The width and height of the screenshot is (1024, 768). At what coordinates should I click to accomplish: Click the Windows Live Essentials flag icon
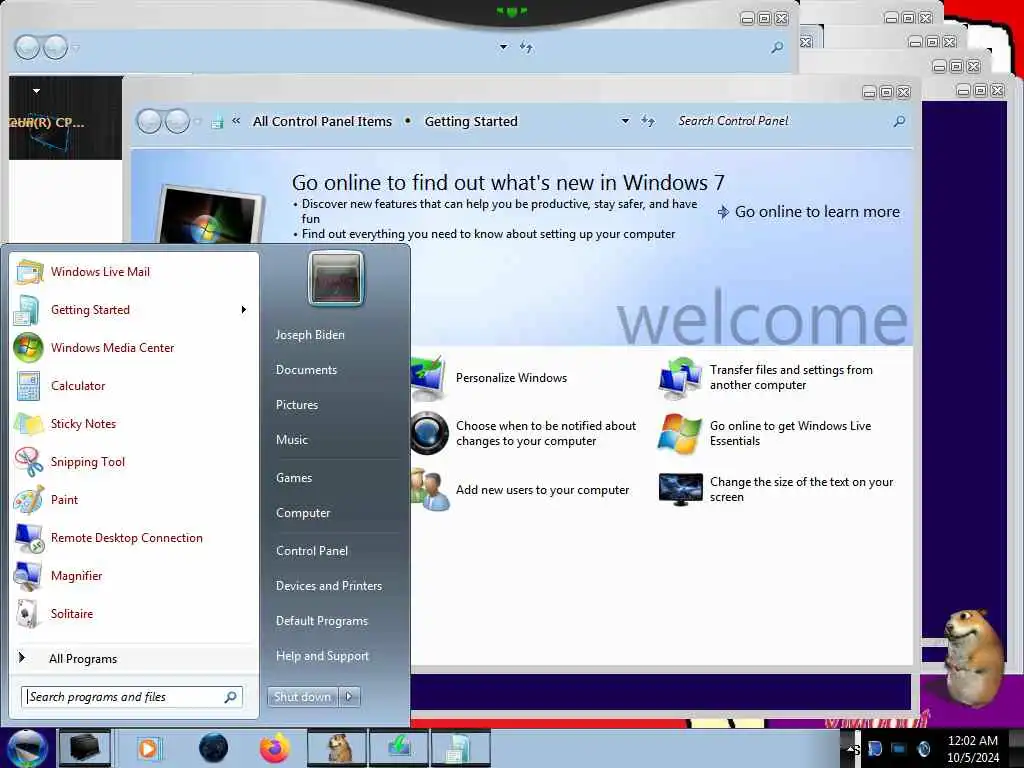pyautogui.click(x=680, y=433)
